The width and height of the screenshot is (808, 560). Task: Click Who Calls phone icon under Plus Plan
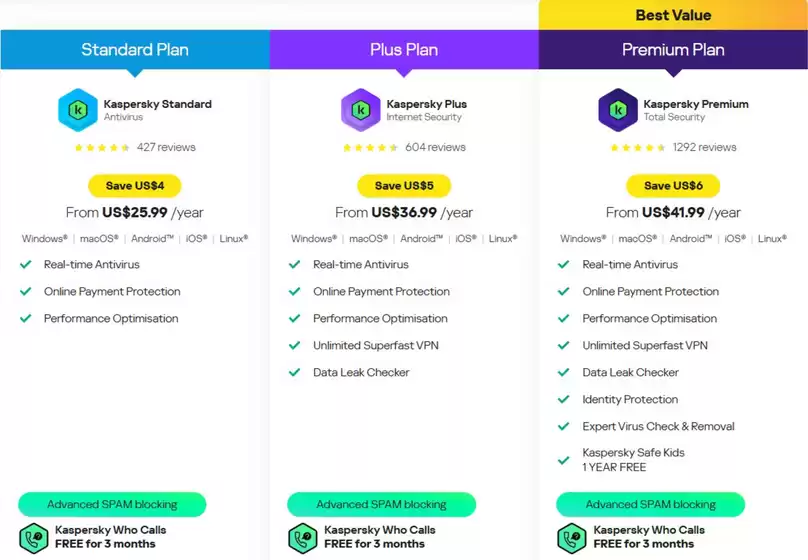(303, 537)
